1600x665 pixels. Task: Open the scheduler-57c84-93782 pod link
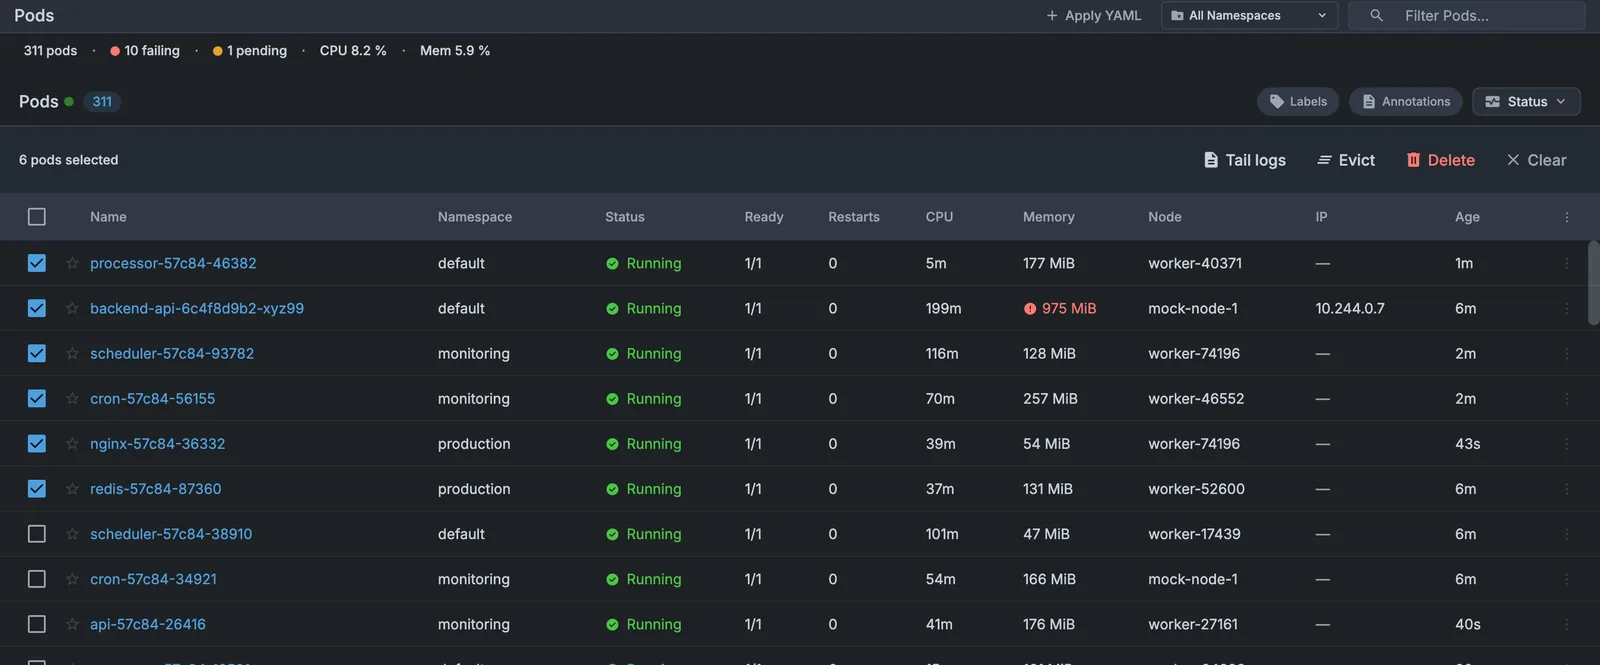pyautogui.click(x=172, y=353)
